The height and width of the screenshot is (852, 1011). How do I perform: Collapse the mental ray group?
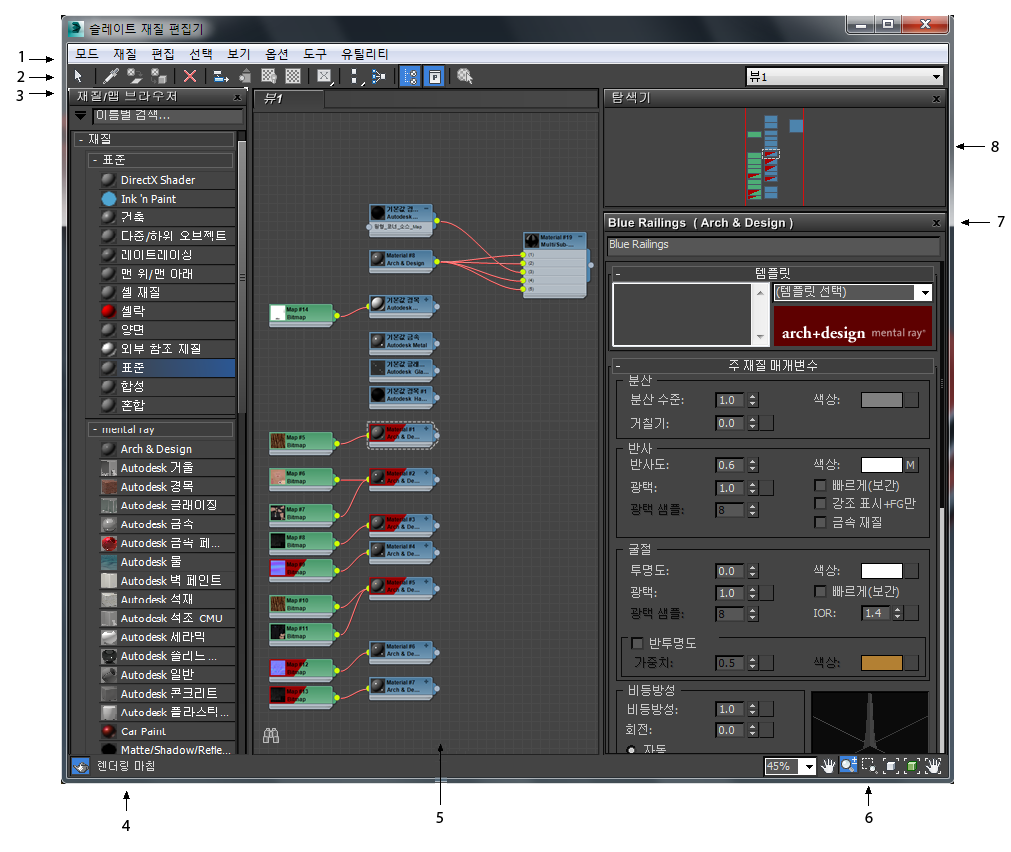click(95, 430)
